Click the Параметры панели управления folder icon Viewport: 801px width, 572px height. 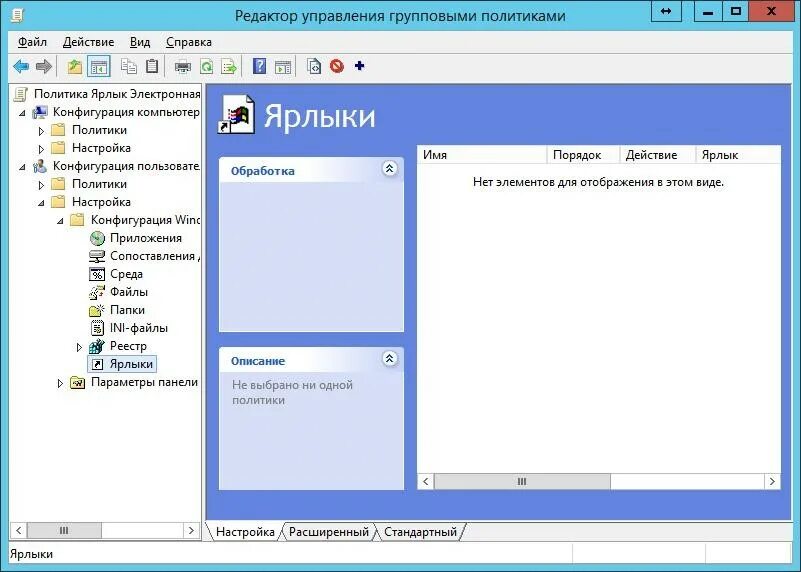coord(78,382)
